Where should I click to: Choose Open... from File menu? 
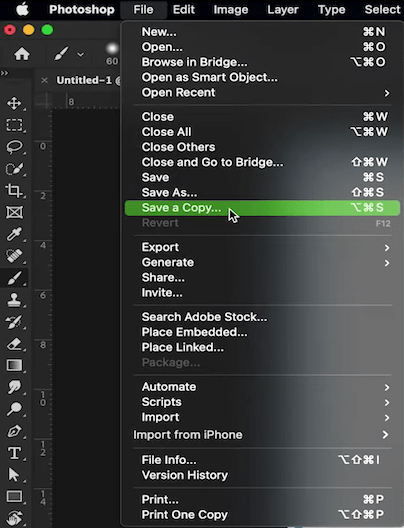click(x=263, y=47)
